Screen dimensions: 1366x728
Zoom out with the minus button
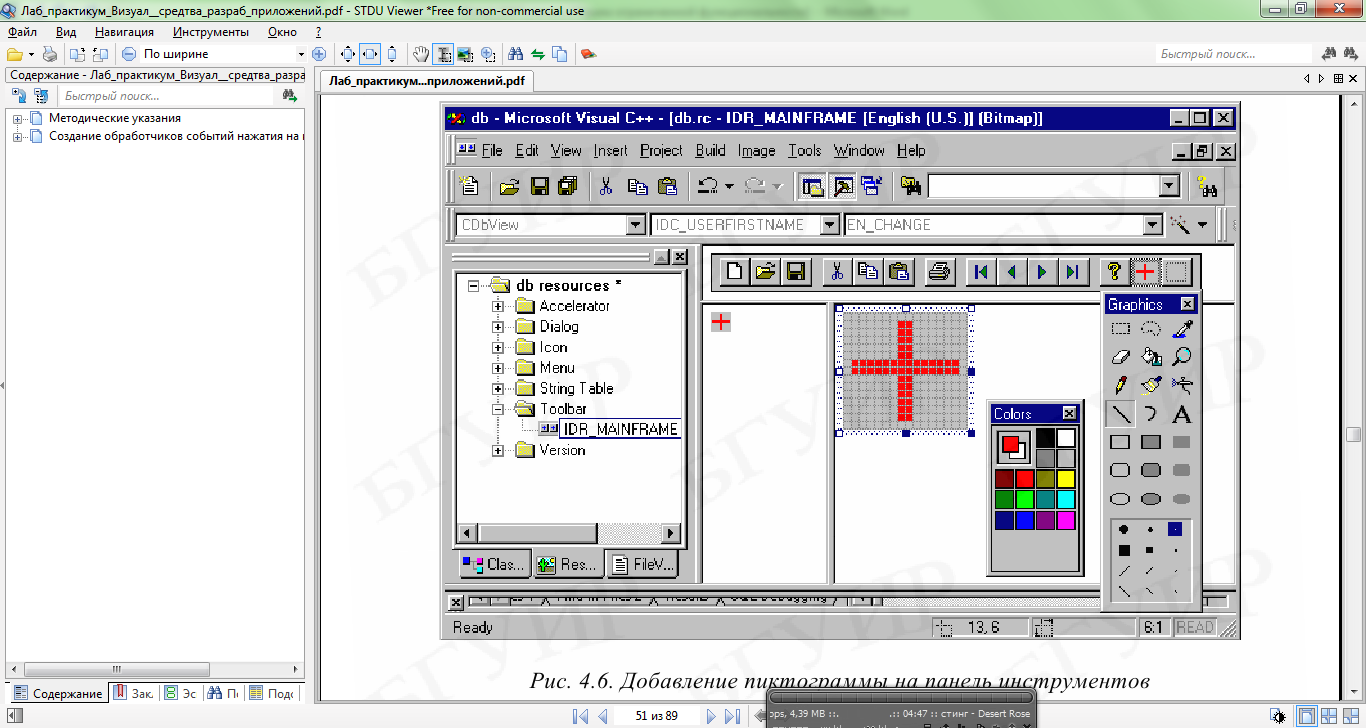click(129, 54)
